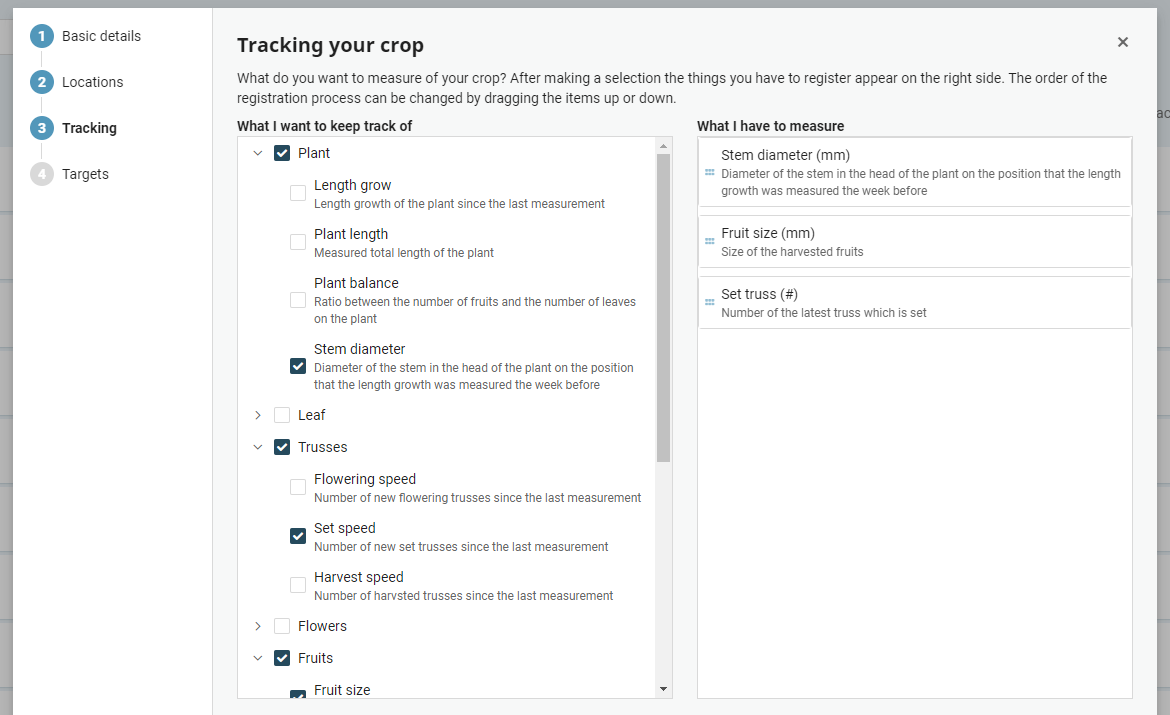Expand the Leaf category

257,415
